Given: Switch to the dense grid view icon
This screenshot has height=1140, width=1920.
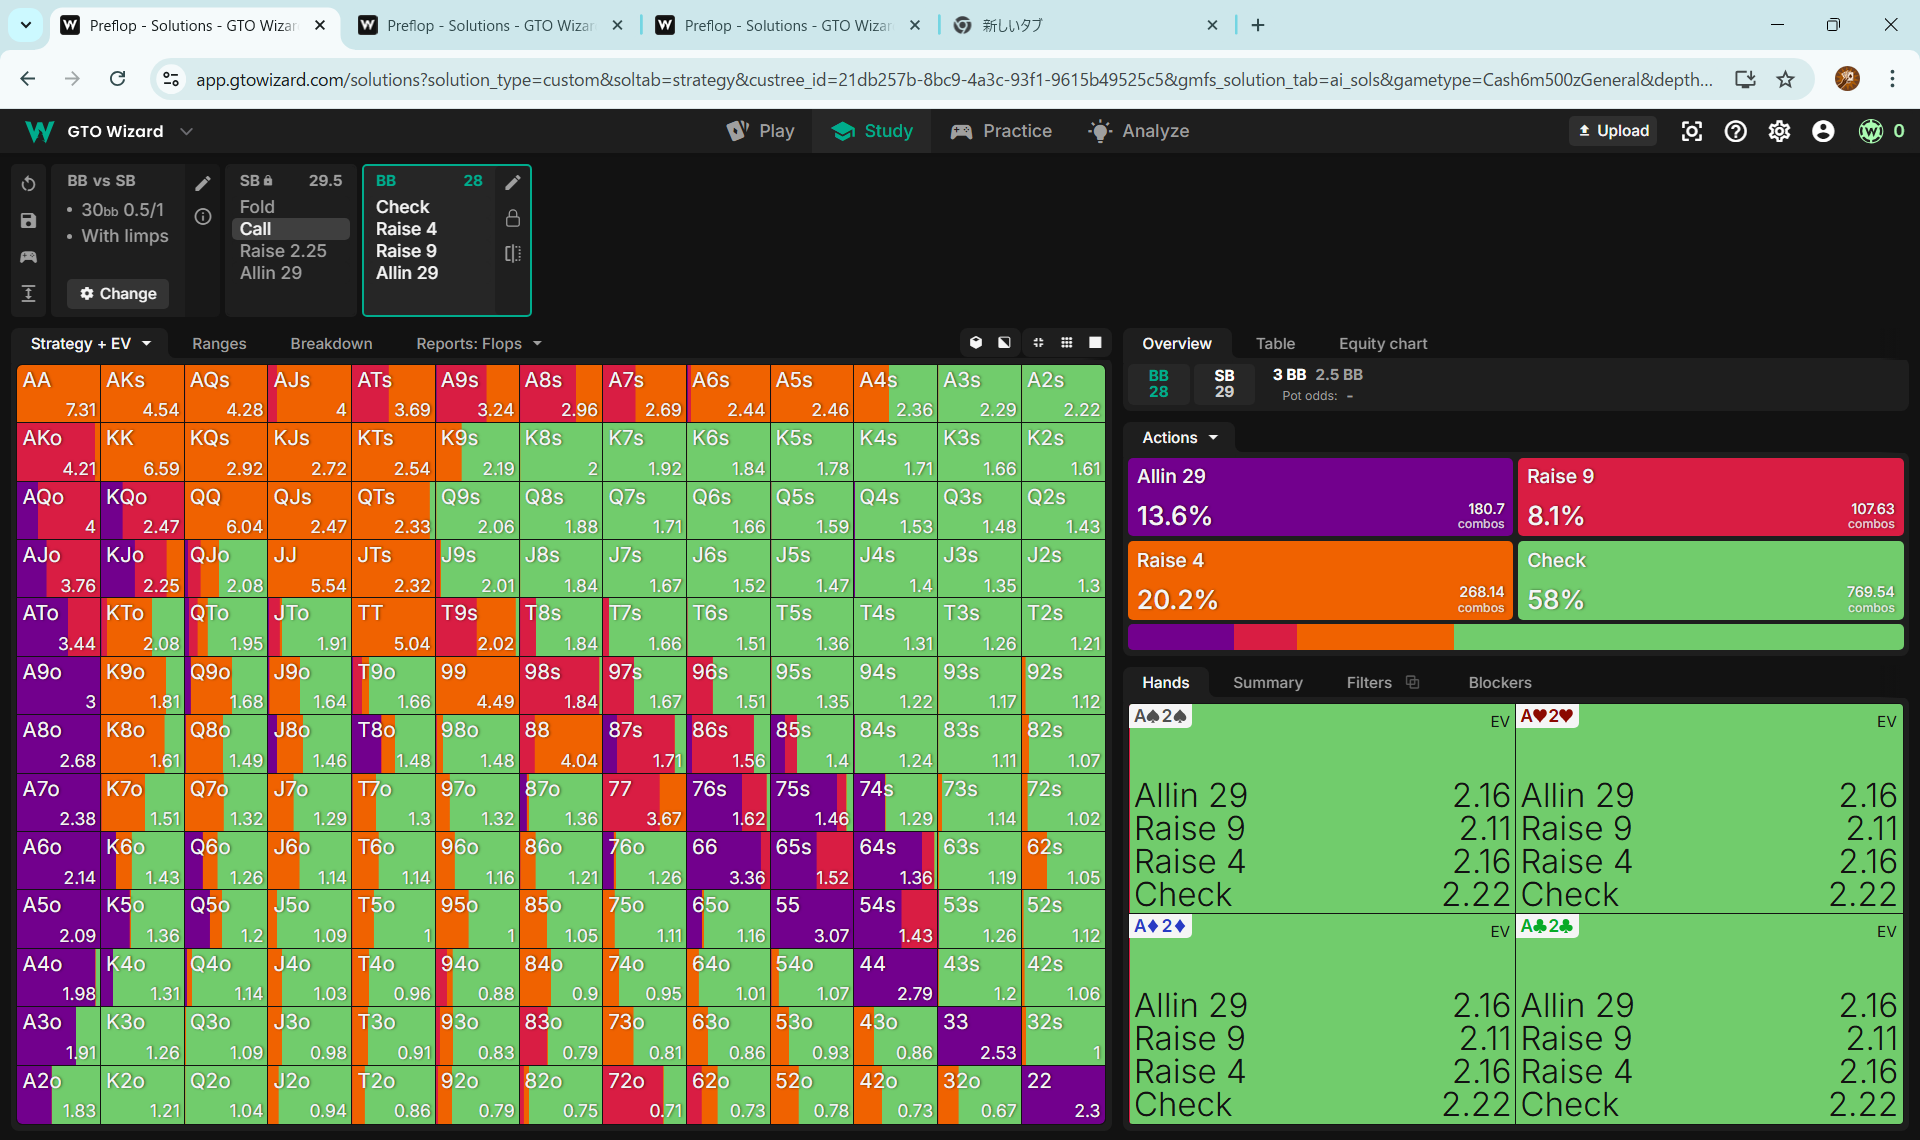Looking at the screenshot, I should coord(1067,343).
